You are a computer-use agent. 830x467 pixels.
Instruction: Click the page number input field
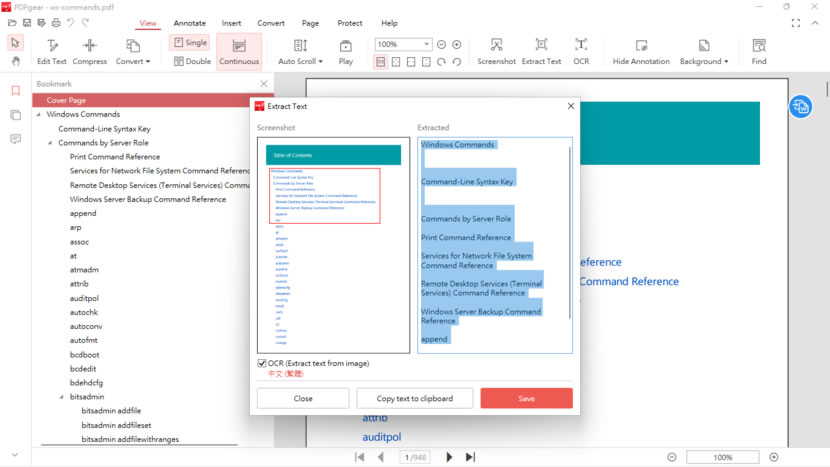pos(415,457)
